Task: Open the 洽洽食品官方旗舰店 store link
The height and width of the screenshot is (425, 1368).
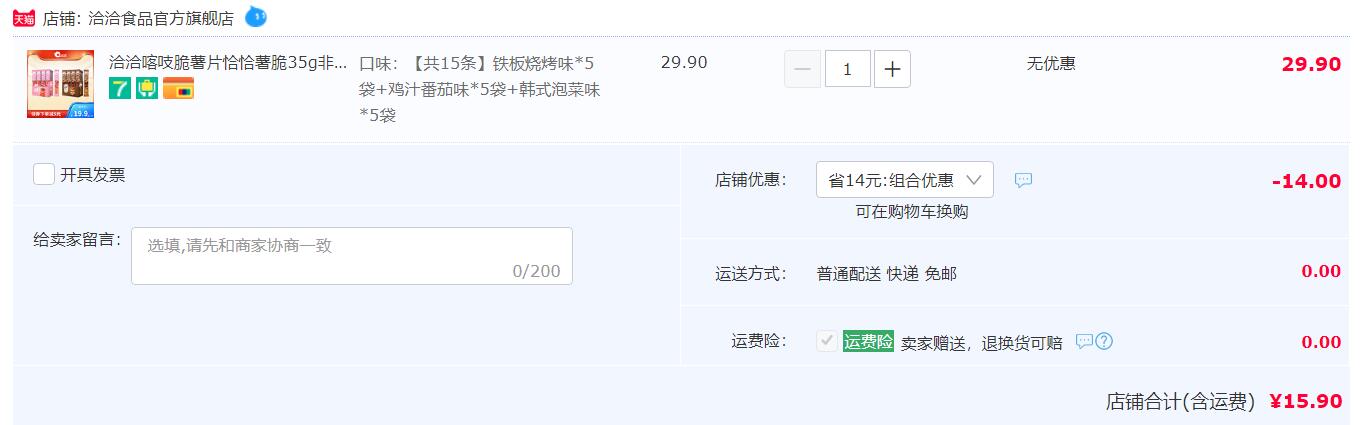Action: [160, 18]
